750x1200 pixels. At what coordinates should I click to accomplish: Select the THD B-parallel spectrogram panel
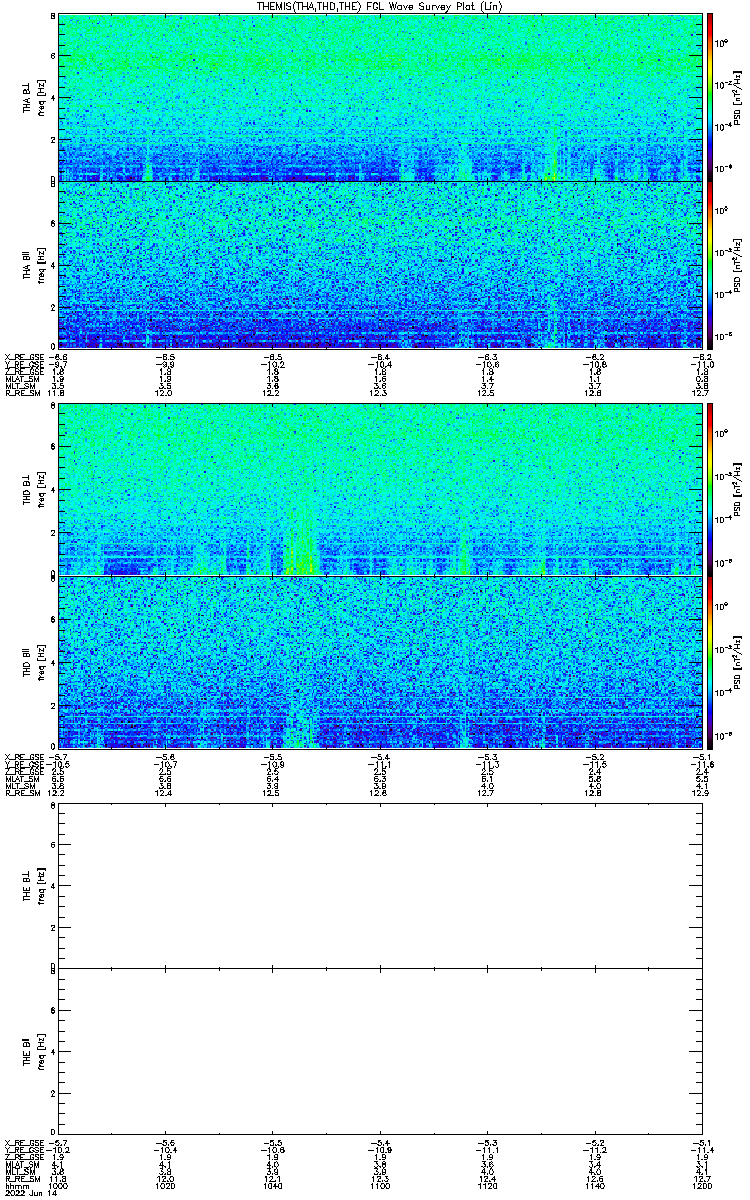(x=380, y=661)
